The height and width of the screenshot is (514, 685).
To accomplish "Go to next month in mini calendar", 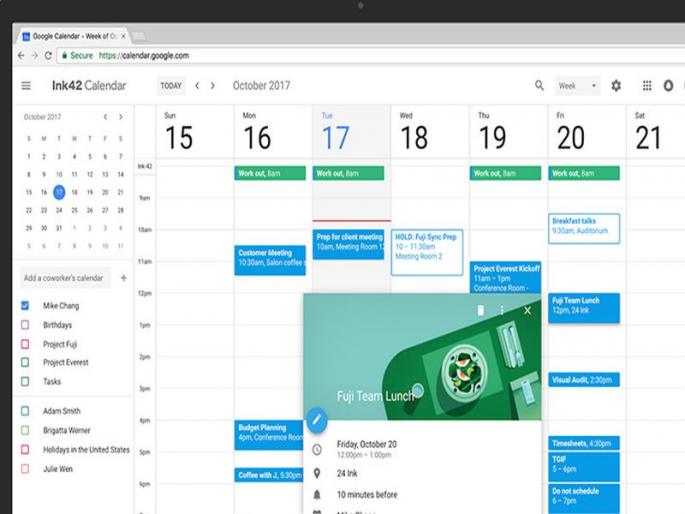I will point(121,117).
